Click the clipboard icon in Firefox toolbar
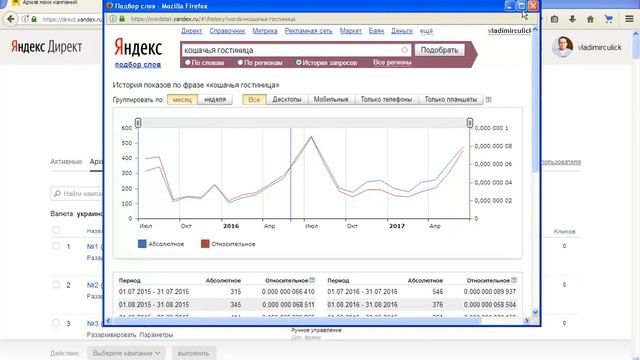Viewport: 640px width, 360px height. click(x=554, y=19)
